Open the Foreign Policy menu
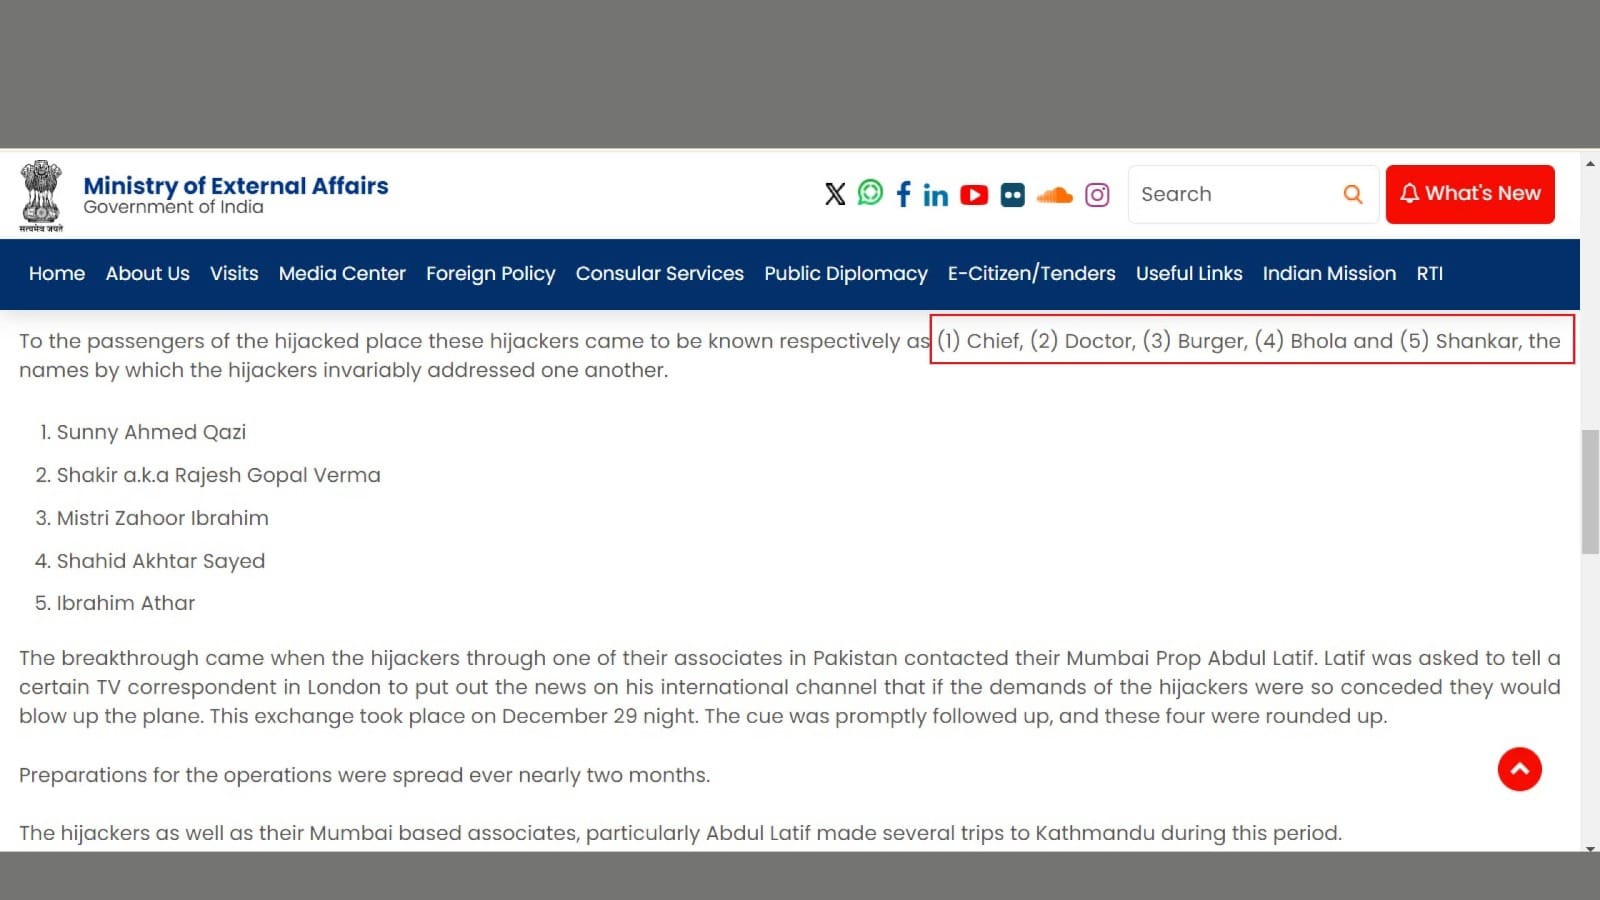The width and height of the screenshot is (1600, 900). click(x=490, y=274)
